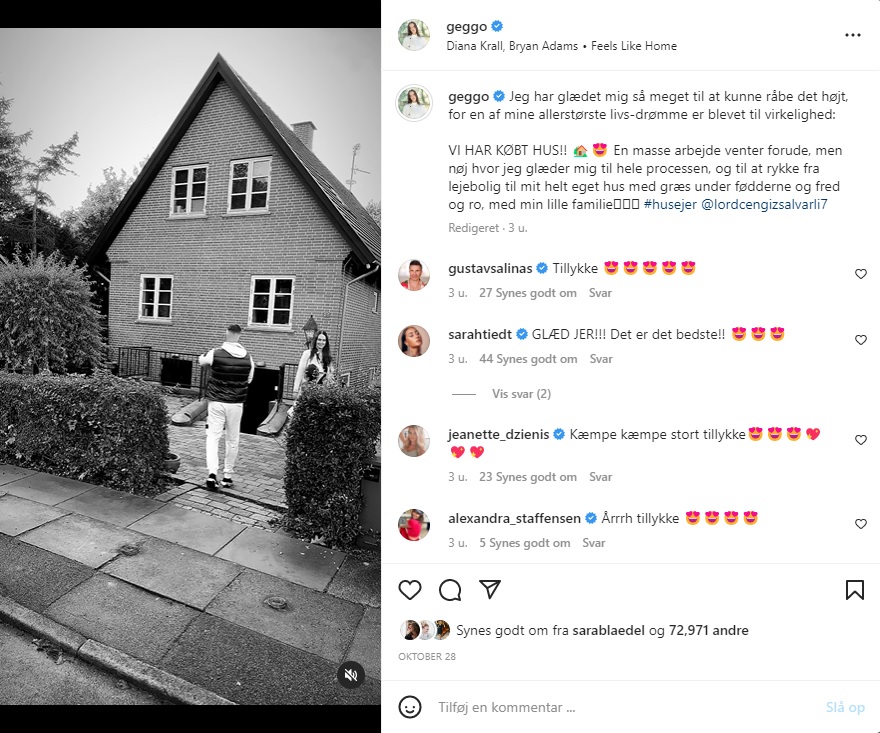The height and width of the screenshot is (733, 880).
Task: Open the three-dot more options menu
Action: point(852,35)
